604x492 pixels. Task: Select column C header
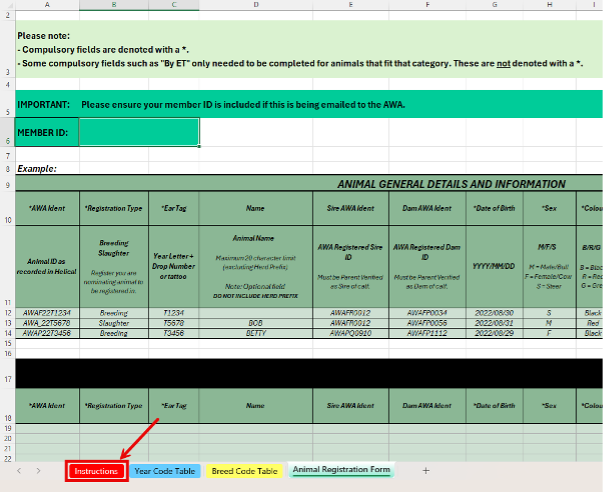coord(174,5)
